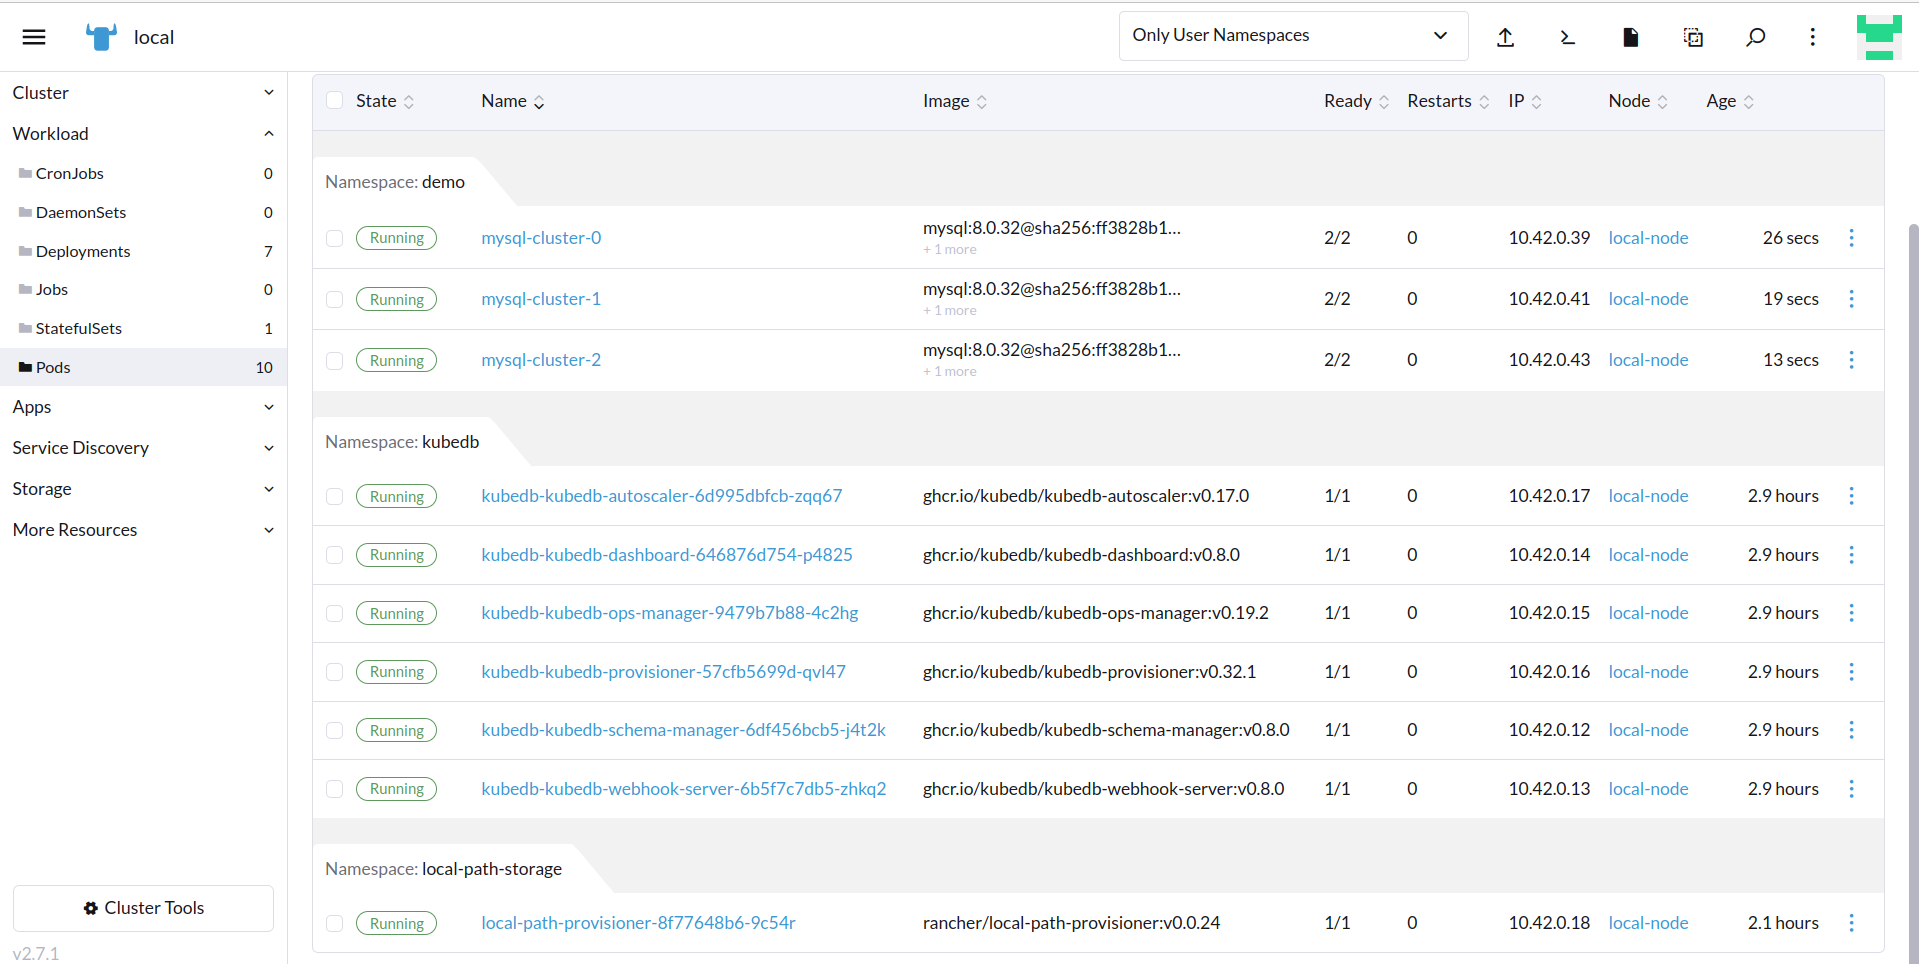Open the kebab menu for local-path-provisioner pod
This screenshot has height=964, width=1920.
pos(1851,923)
